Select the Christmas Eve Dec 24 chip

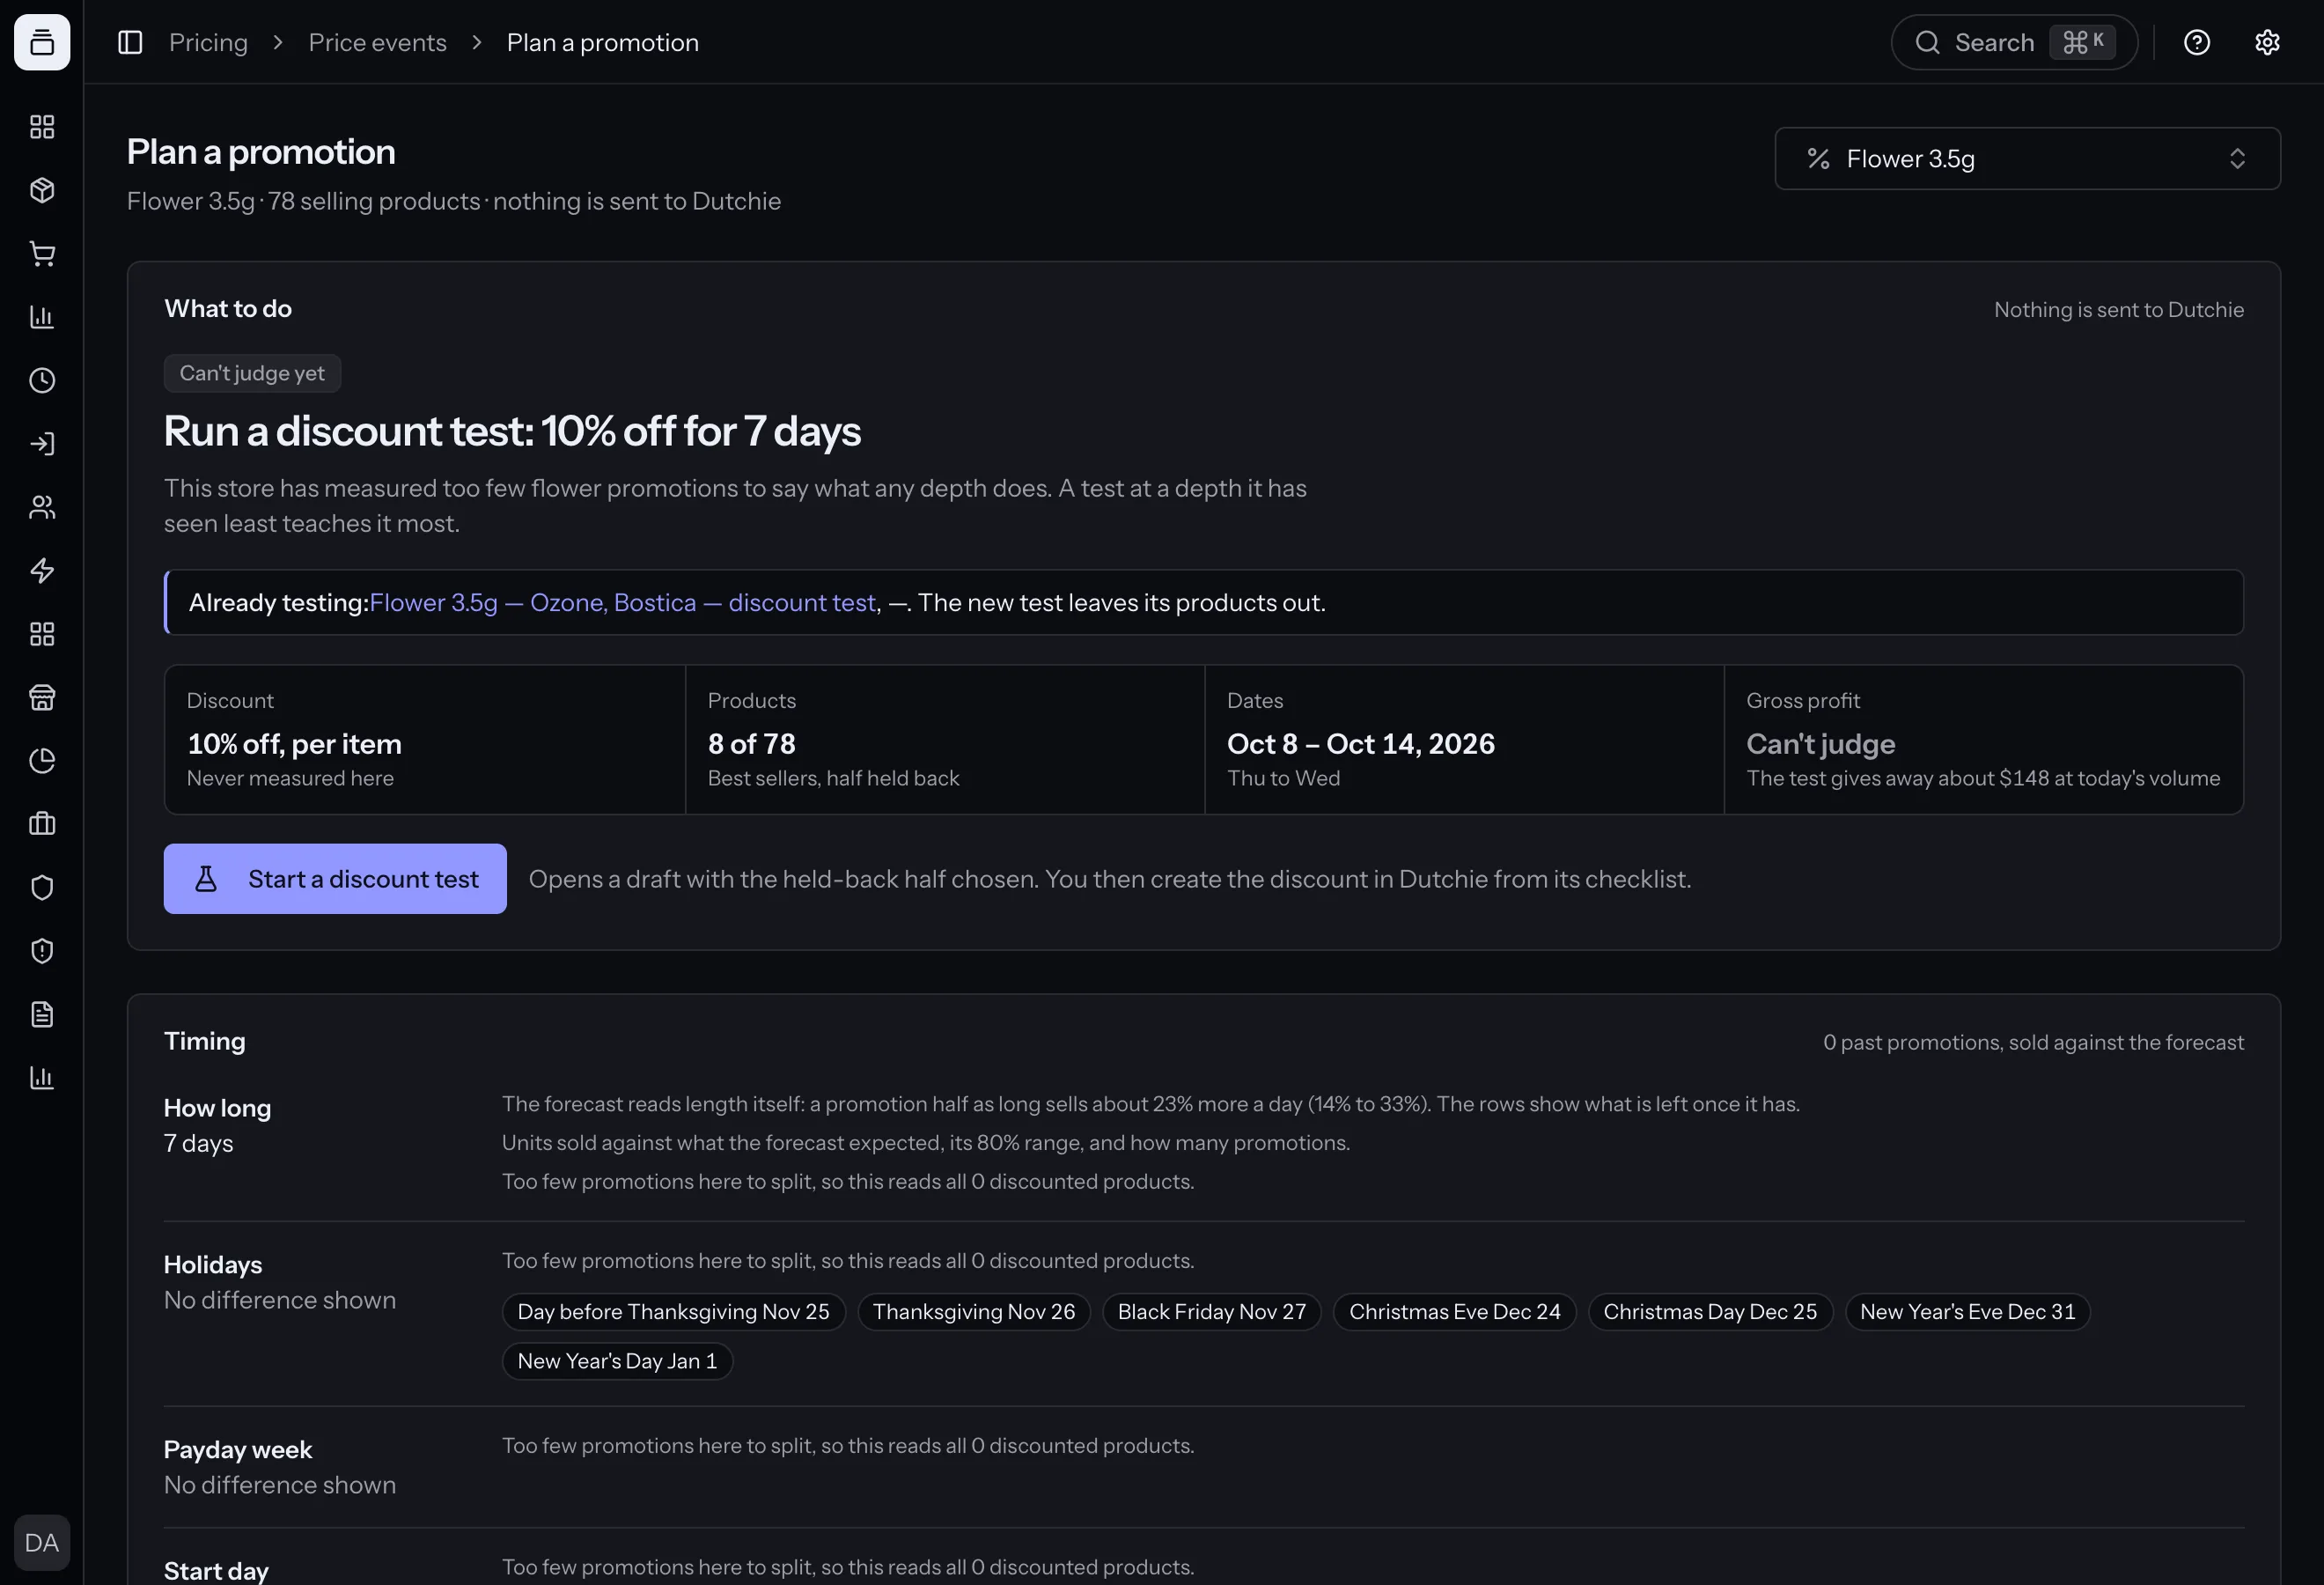click(1455, 1311)
